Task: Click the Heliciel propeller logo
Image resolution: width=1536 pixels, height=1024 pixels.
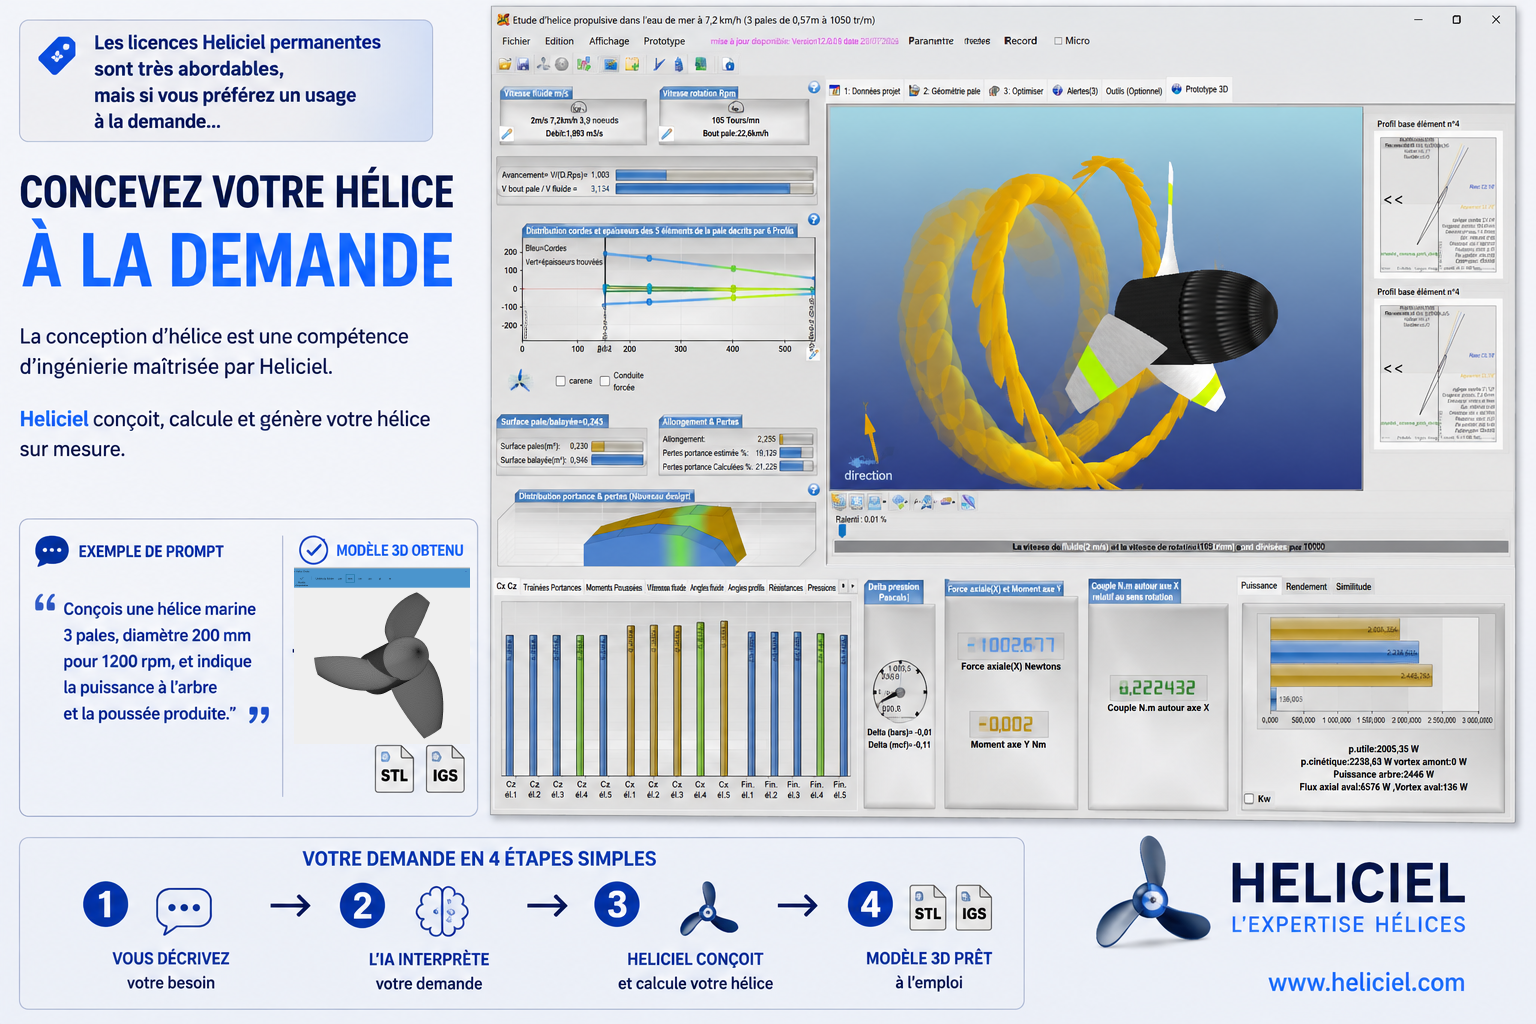Action: click(x=1151, y=893)
